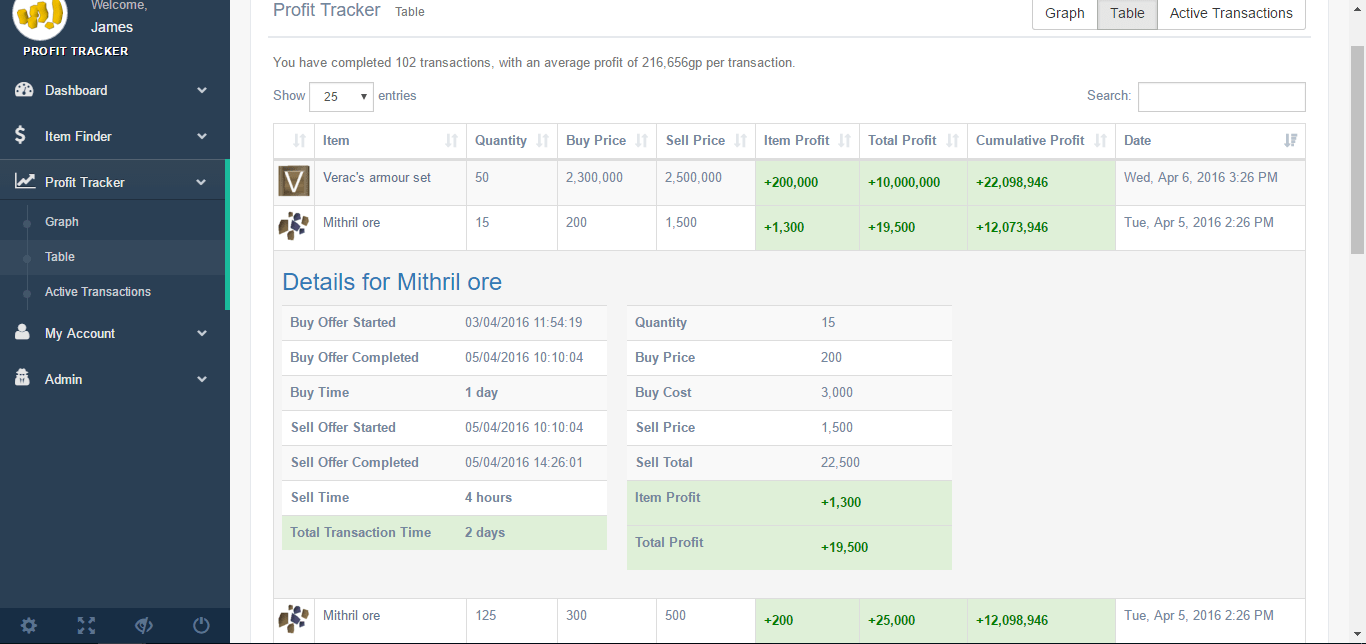Expand the Item Finder sidebar menu
The image size is (1366, 644).
tap(114, 136)
